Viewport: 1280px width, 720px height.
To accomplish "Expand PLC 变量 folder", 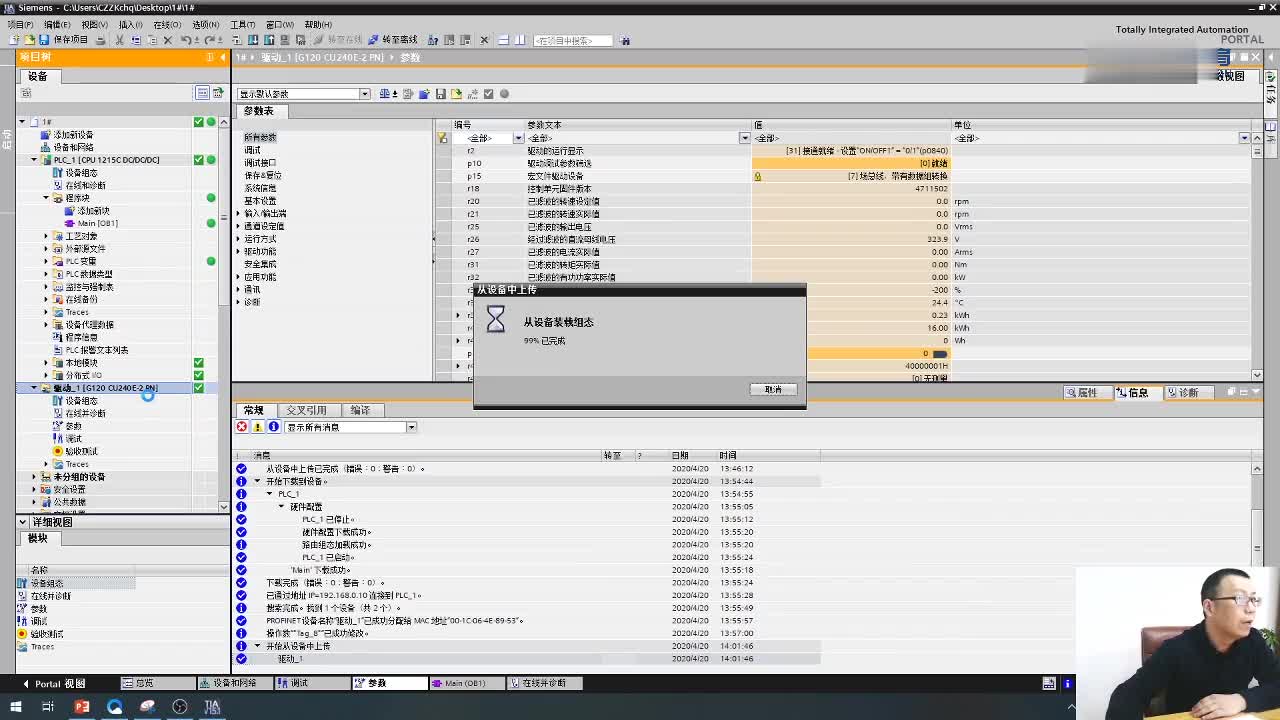I will click(x=45, y=261).
